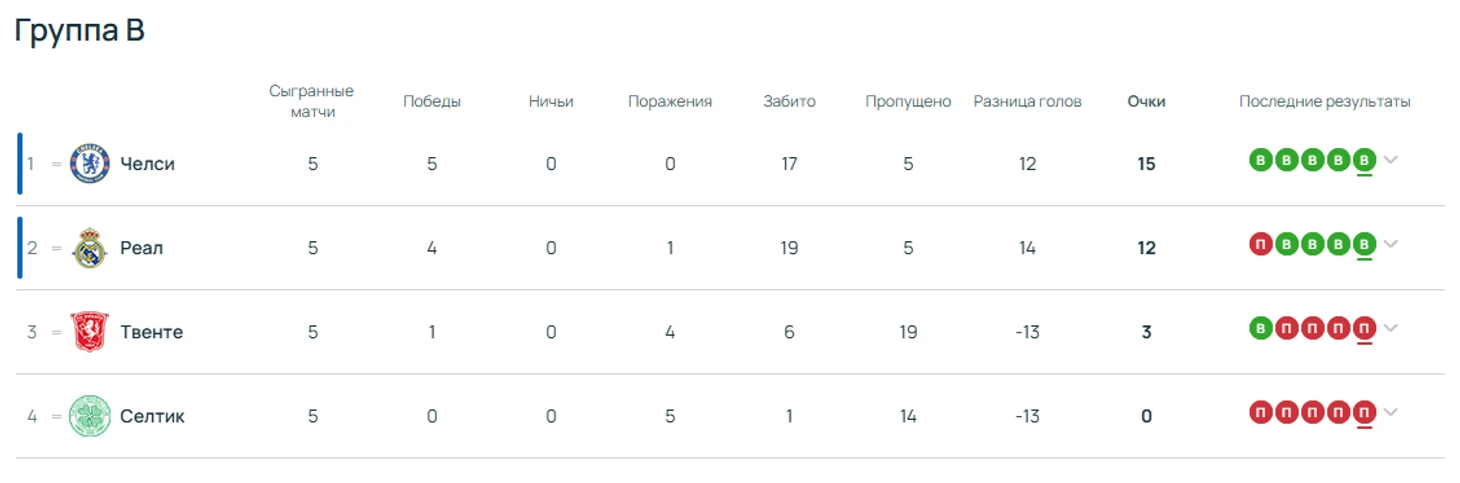Viewport: 1460px width, 483px height.
Task: Open the Реал team link
Action: pos(141,248)
